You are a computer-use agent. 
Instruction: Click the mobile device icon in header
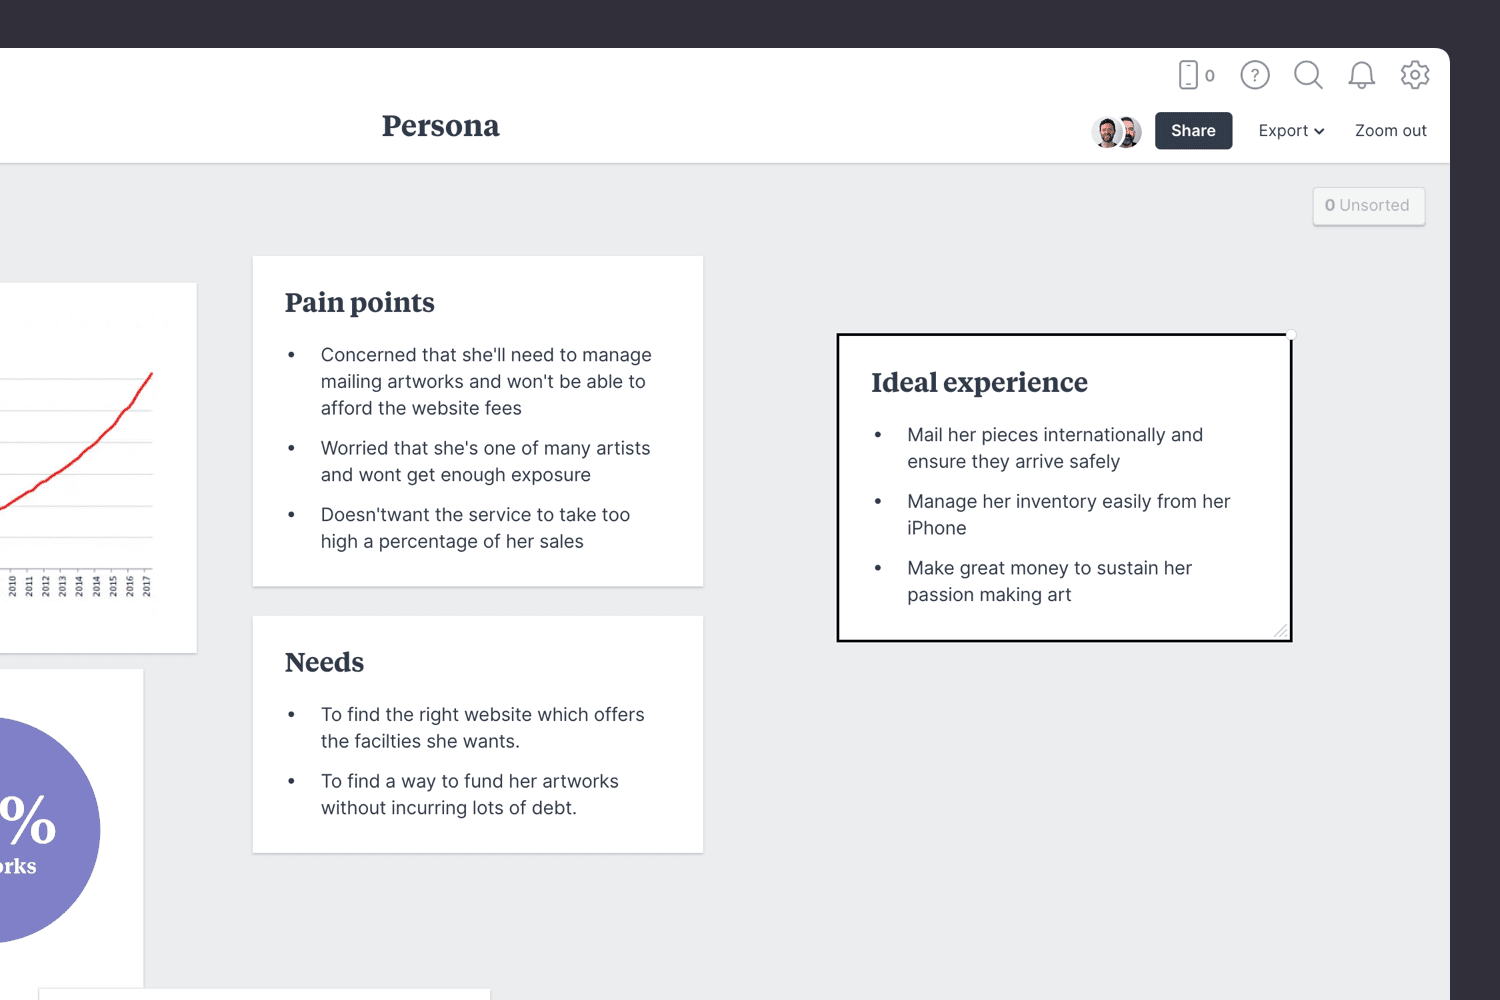pyautogui.click(x=1189, y=75)
